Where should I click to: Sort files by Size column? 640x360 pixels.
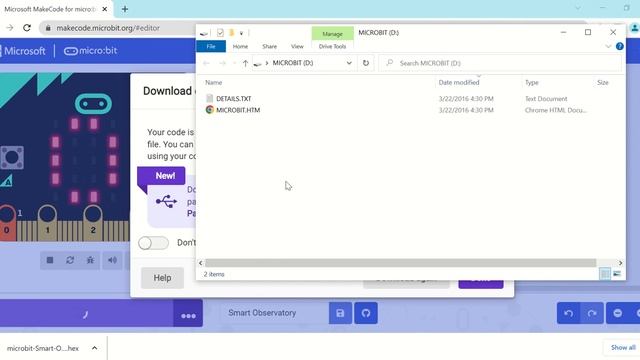pyautogui.click(x=603, y=82)
